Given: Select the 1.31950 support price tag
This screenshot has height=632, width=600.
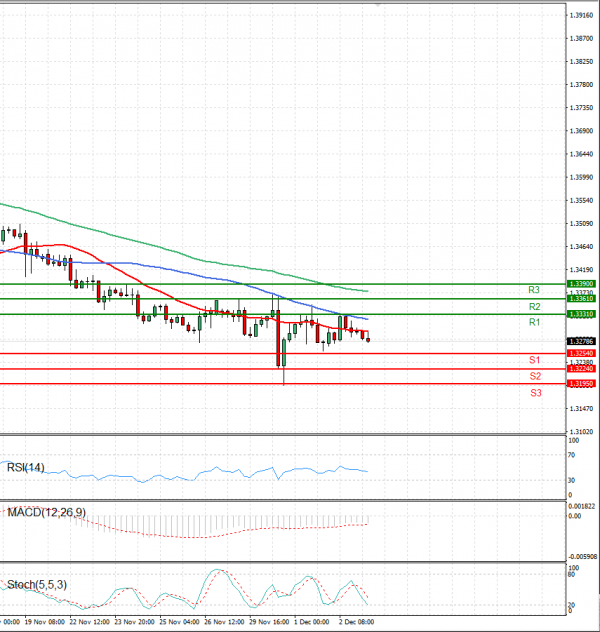Looking at the screenshot, I should point(581,384).
